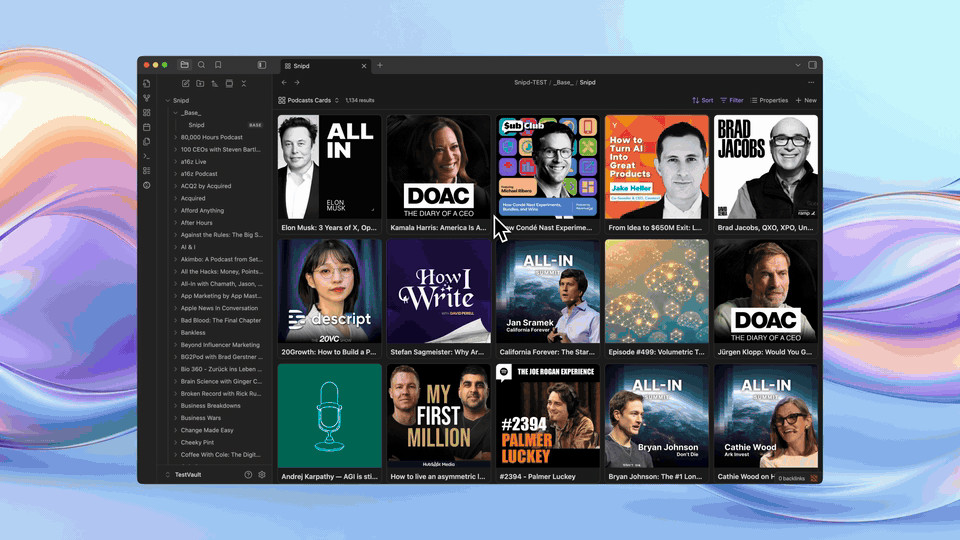Open the Properties button
Screen dimensions: 960x540
[770, 100]
